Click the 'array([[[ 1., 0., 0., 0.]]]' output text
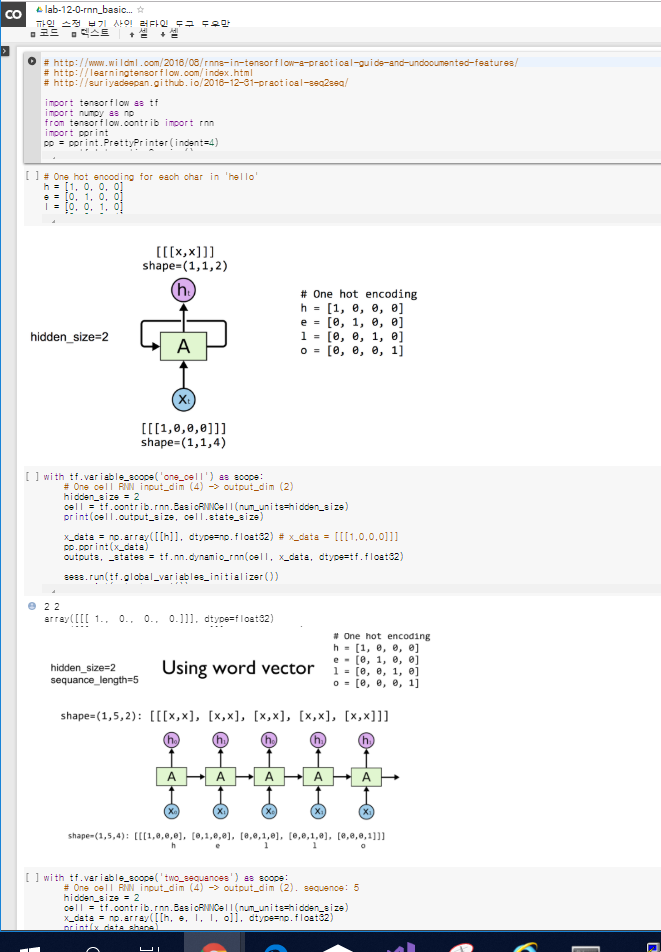 (x=159, y=619)
